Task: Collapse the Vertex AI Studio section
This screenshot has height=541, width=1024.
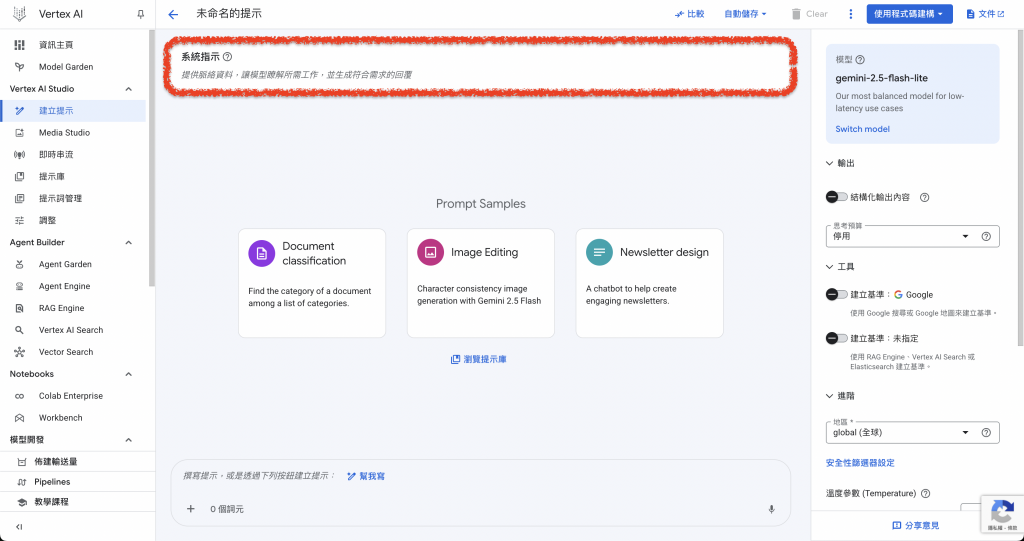Action: (129, 89)
